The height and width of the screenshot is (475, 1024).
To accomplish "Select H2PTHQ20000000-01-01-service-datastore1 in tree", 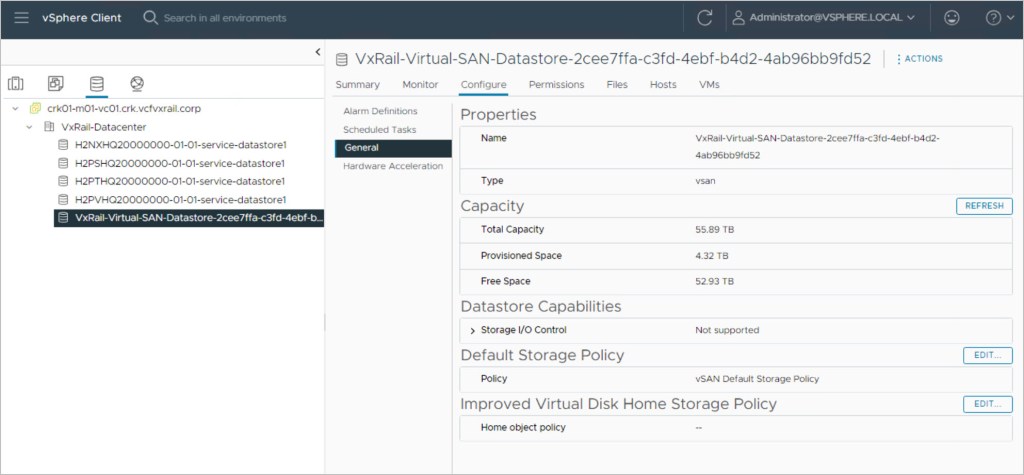I will click(180, 181).
